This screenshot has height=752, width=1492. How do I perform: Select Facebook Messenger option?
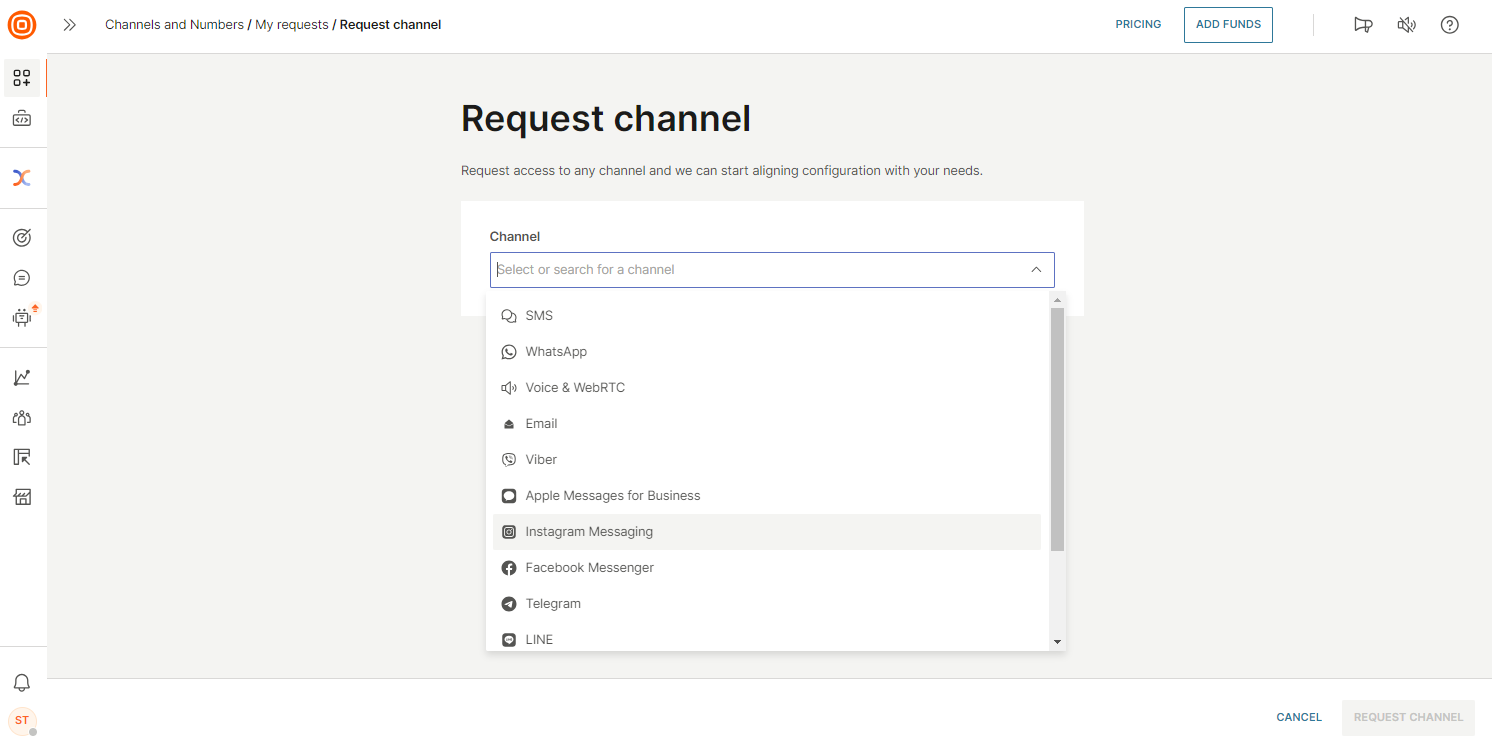pyautogui.click(x=767, y=568)
